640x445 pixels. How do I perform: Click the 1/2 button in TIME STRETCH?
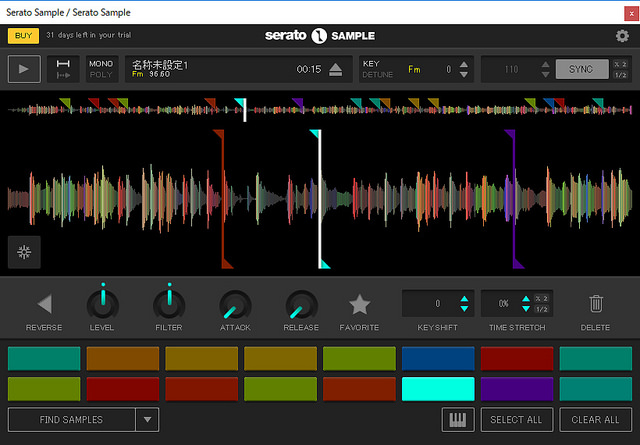point(541,309)
